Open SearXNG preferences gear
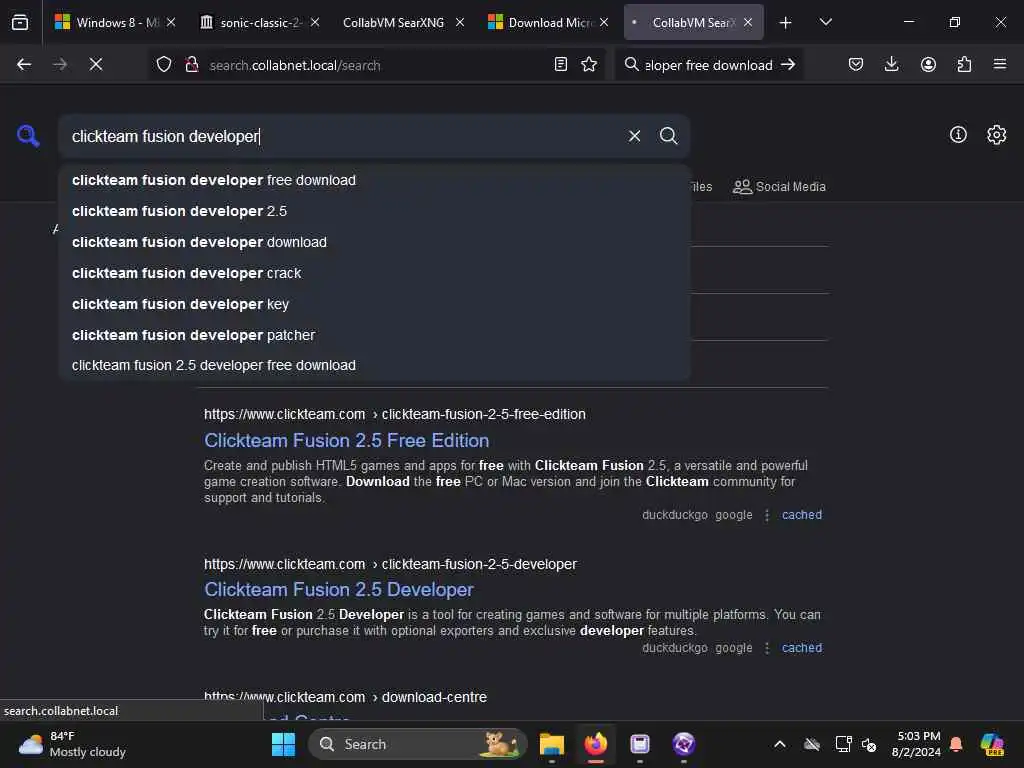 pyautogui.click(x=997, y=135)
